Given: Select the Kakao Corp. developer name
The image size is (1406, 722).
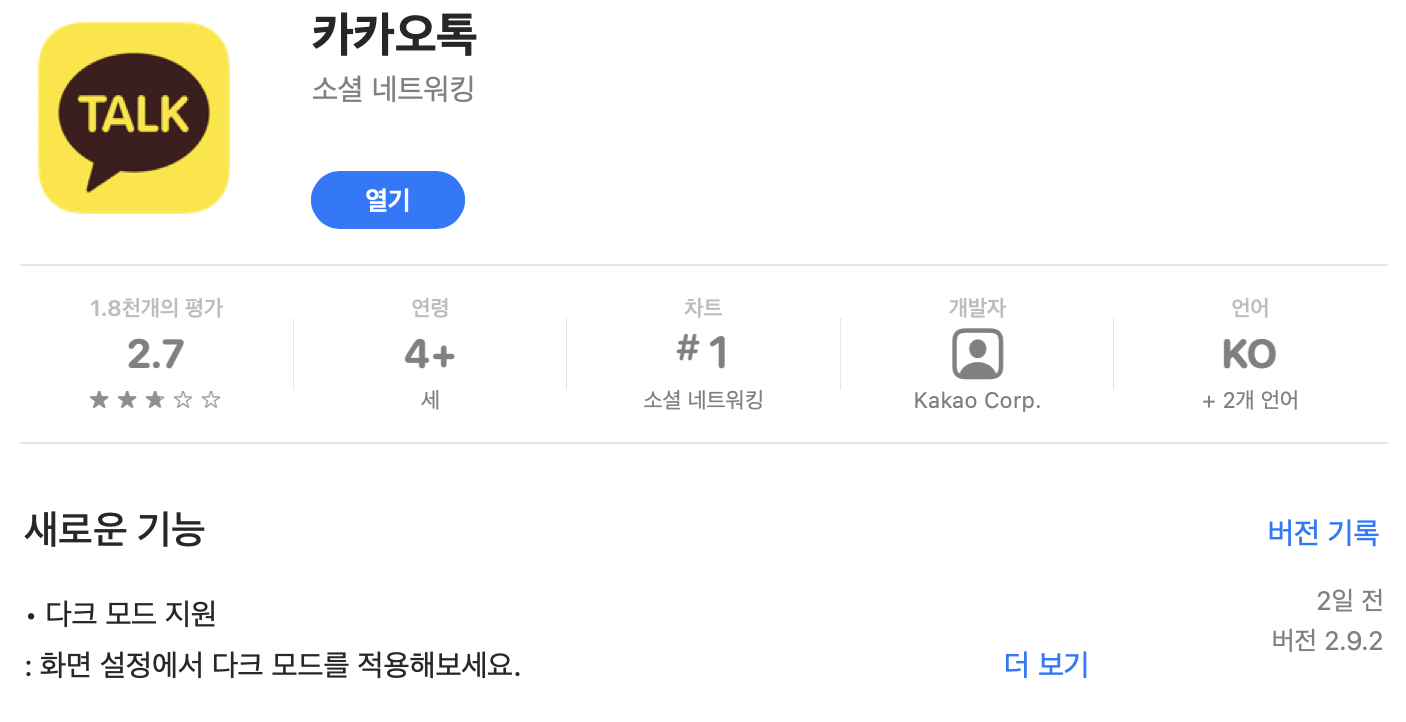Looking at the screenshot, I should click(x=977, y=401).
